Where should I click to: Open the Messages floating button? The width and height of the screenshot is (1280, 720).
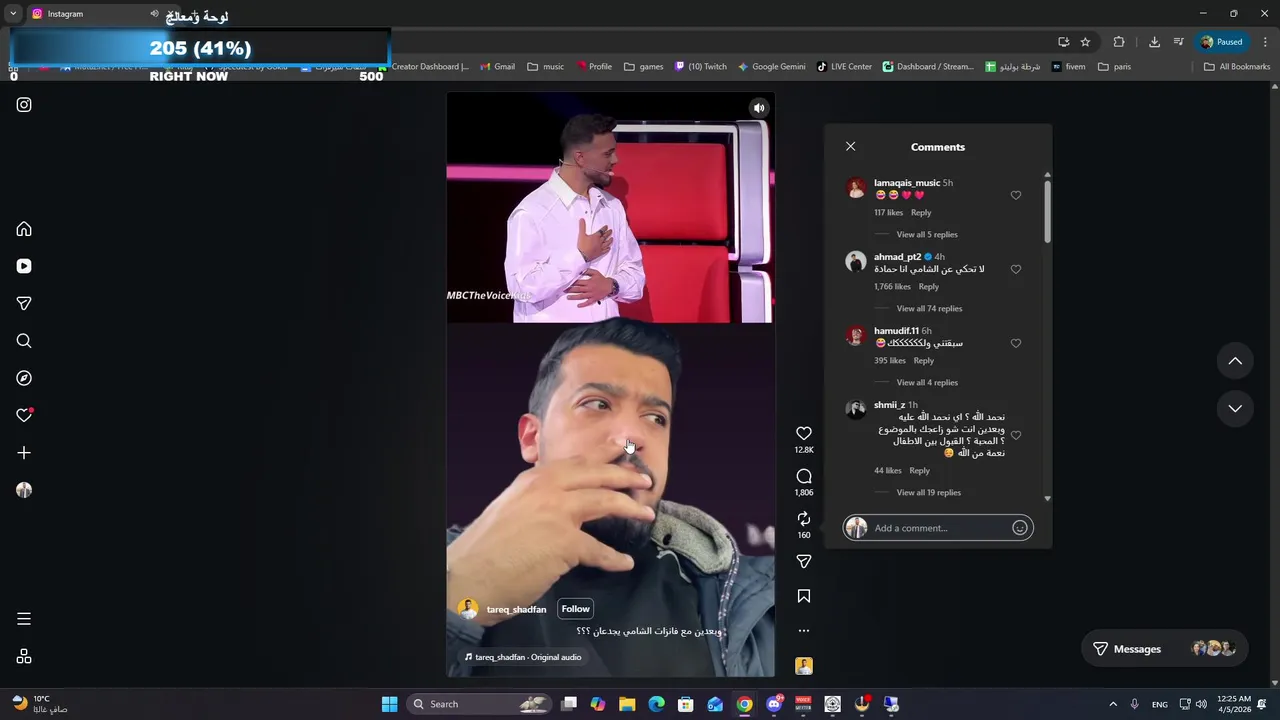1165,649
